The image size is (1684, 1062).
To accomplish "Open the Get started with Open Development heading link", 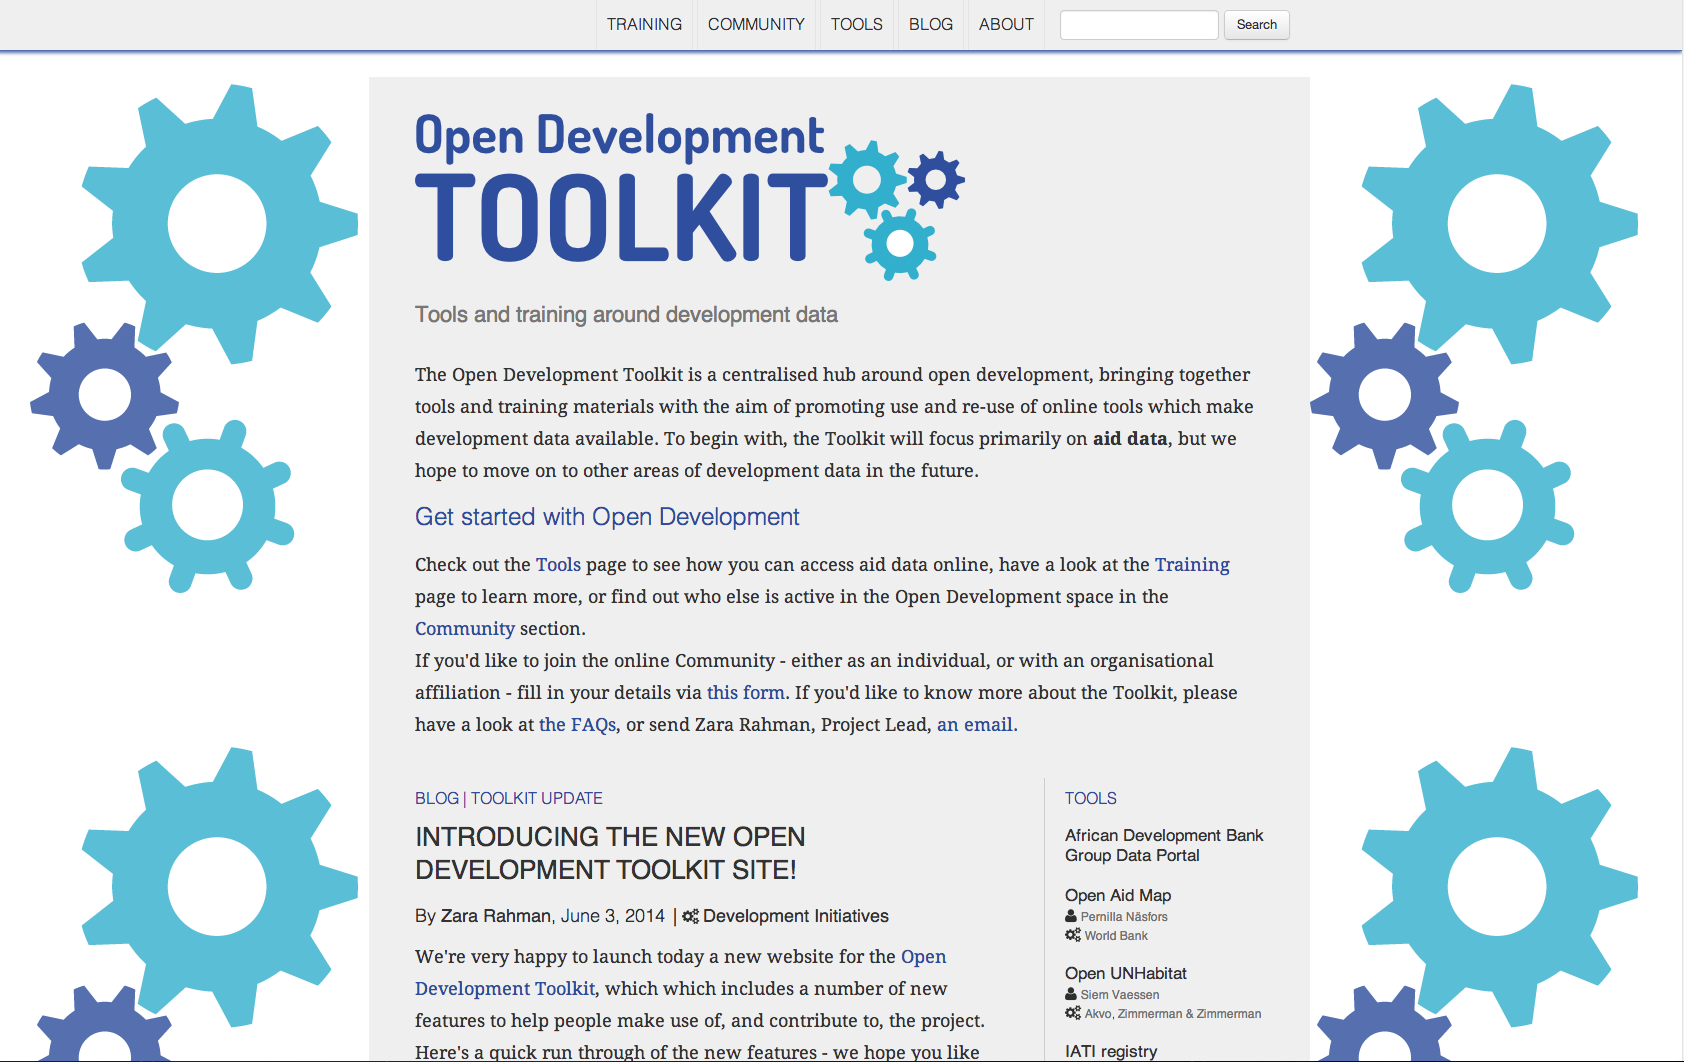I will click(607, 517).
